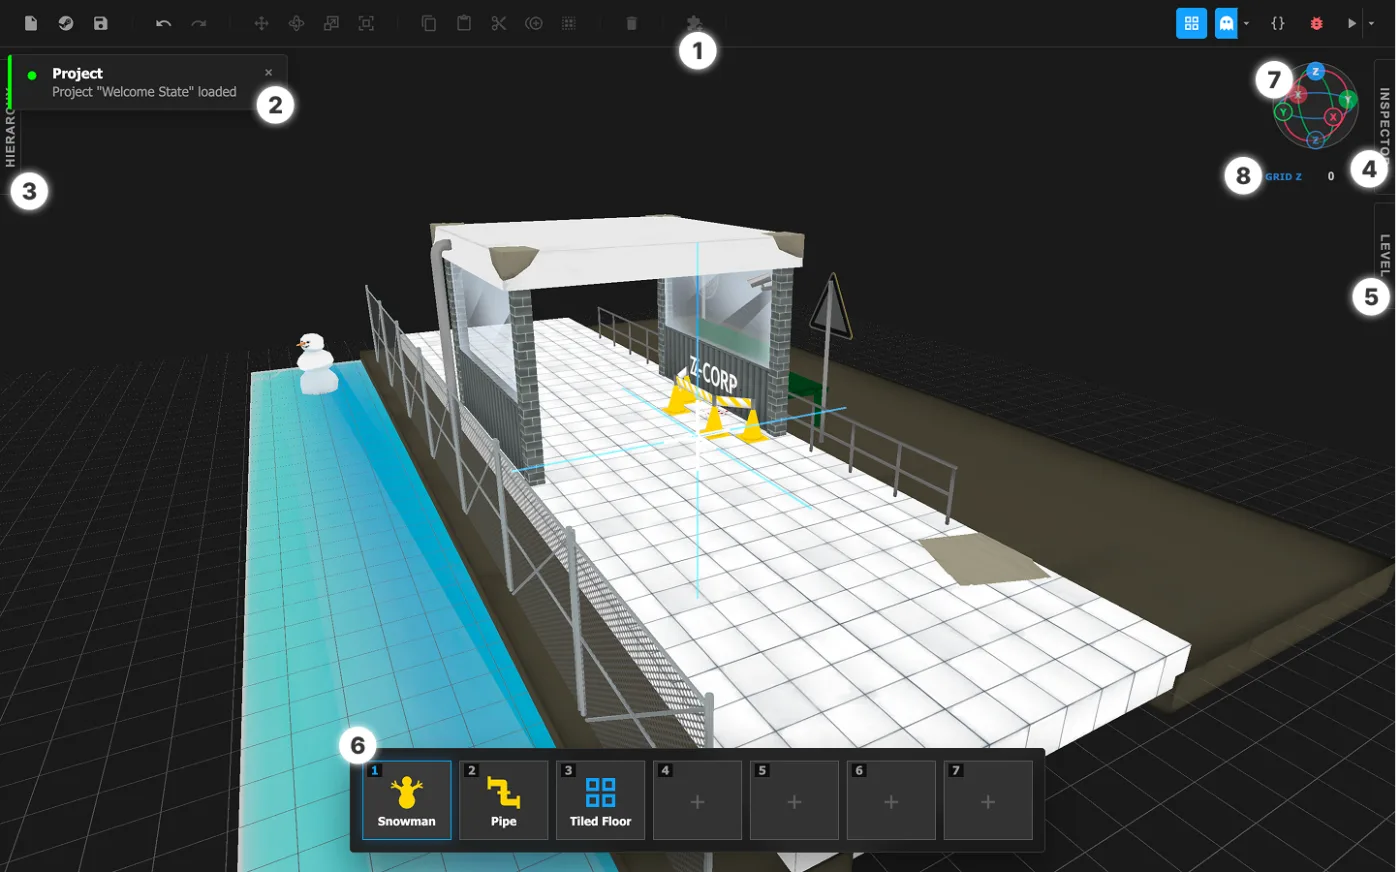Expand the ghost button dropdown arrow
This screenshot has height=872, width=1400.
(1247, 23)
